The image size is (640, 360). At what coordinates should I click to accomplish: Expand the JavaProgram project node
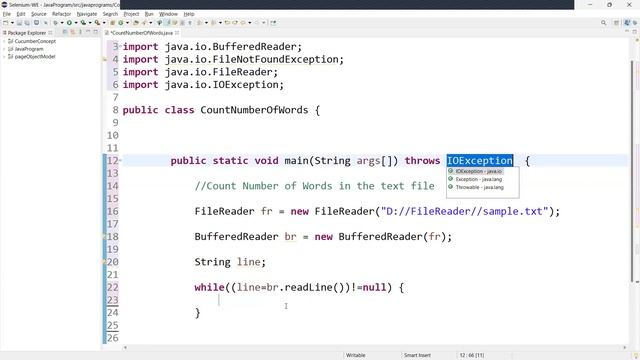point(4,49)
